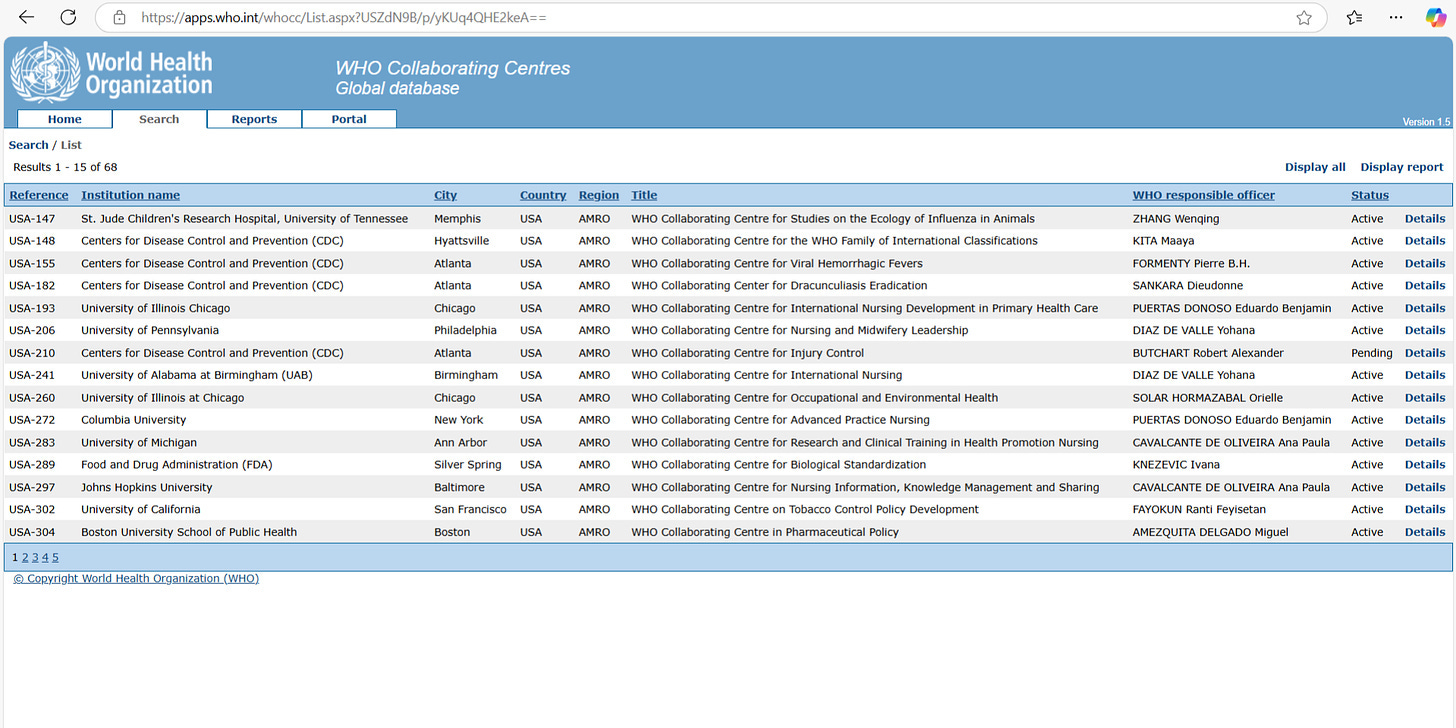
Task: Open the Portal tab
Action: coord(349,119)
